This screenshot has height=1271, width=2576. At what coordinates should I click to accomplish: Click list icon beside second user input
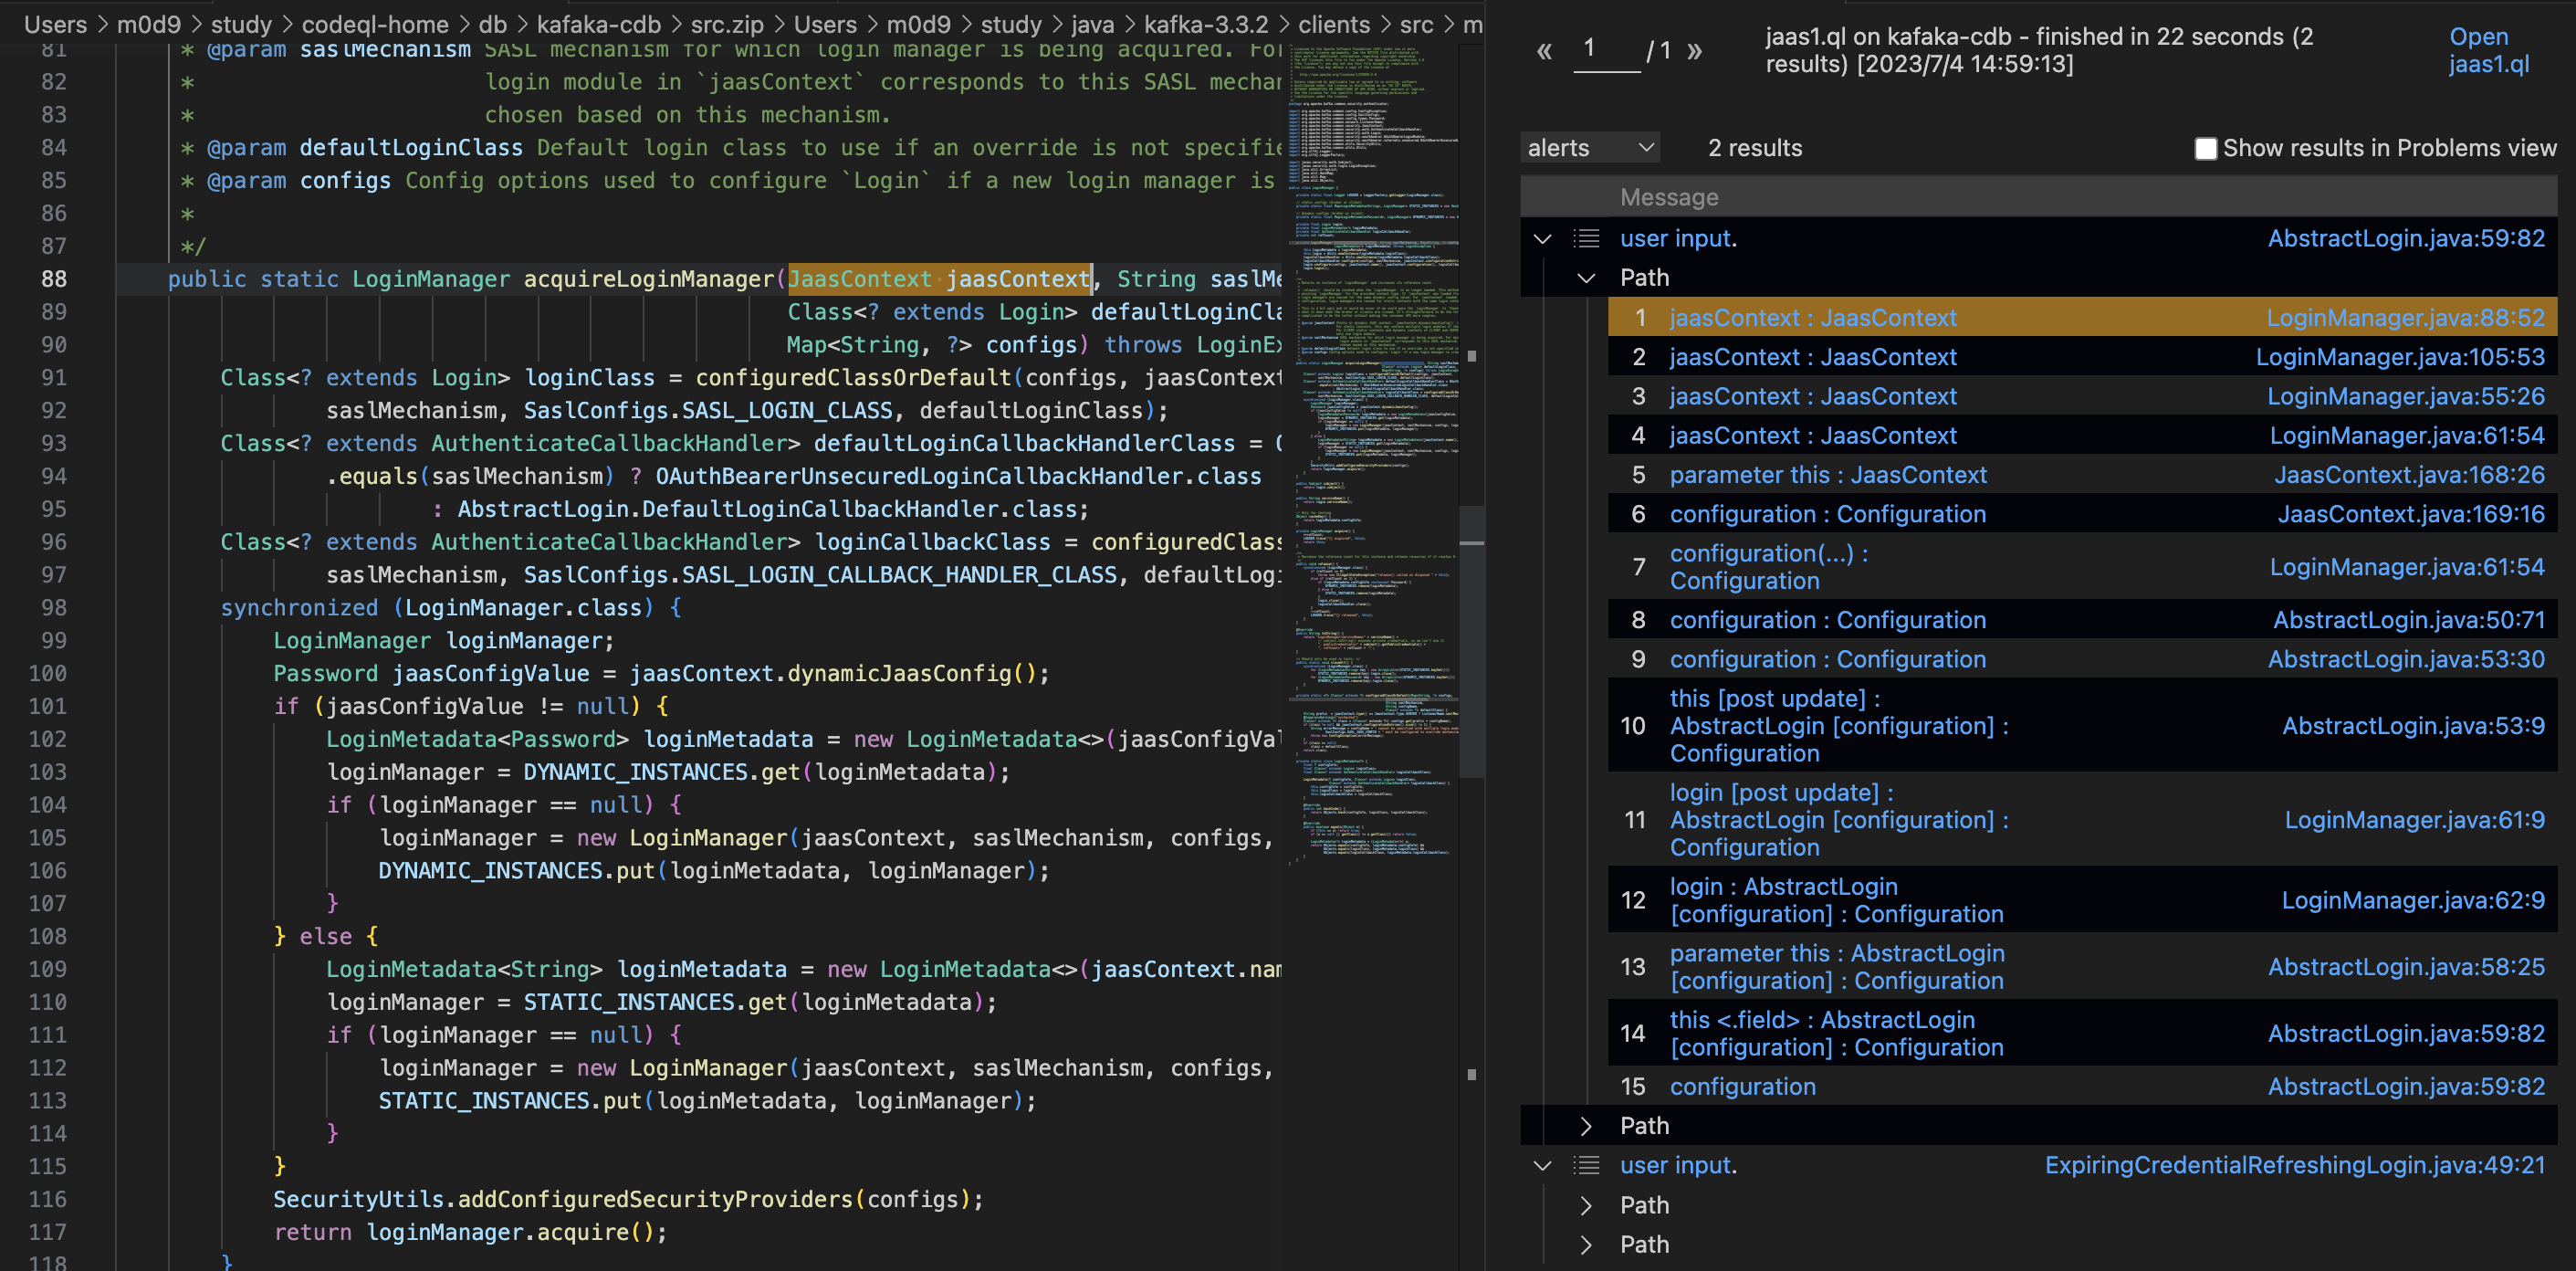[1586, 1165]
